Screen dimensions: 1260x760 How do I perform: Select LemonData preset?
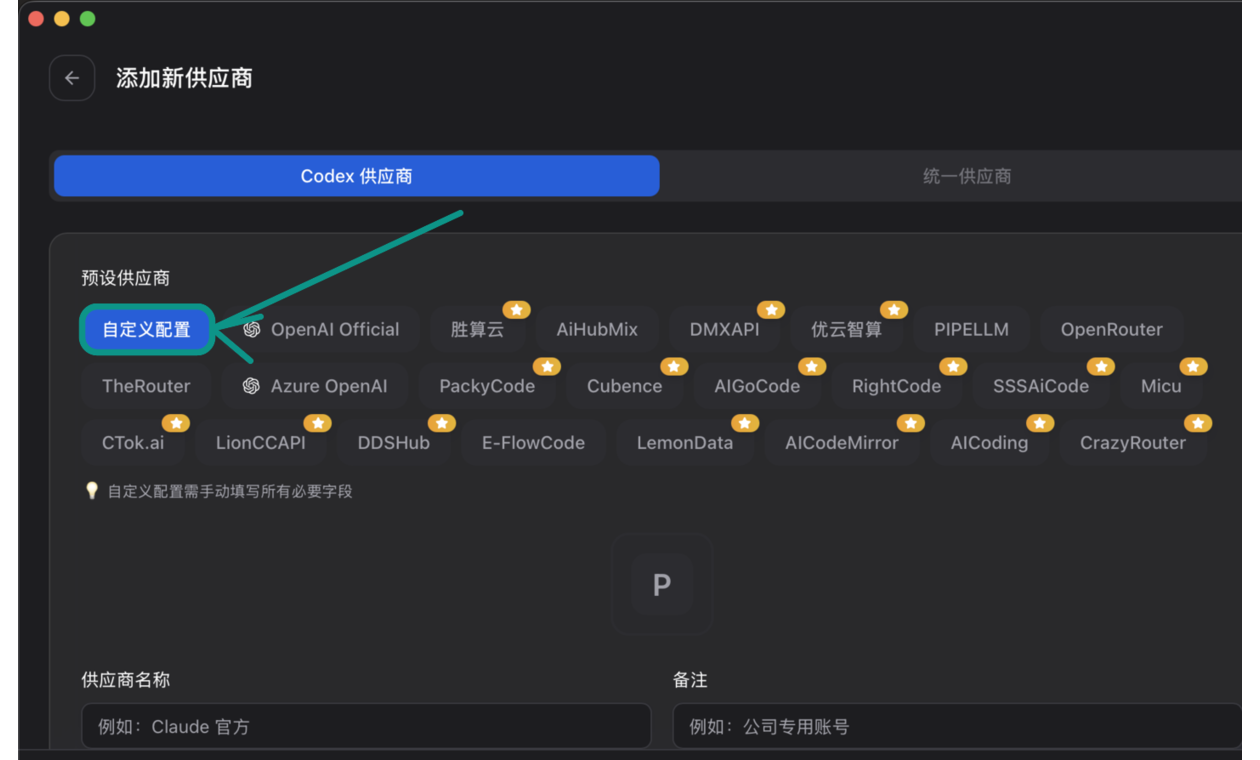(685, 443)
